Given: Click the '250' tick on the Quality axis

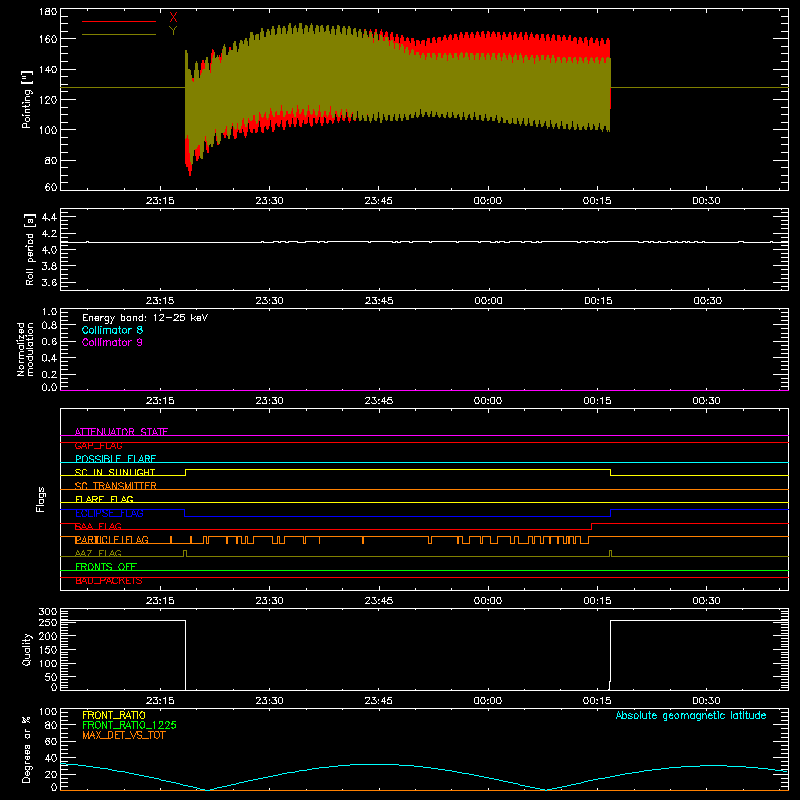Looking at the screenshot, I should click(48, 623).
